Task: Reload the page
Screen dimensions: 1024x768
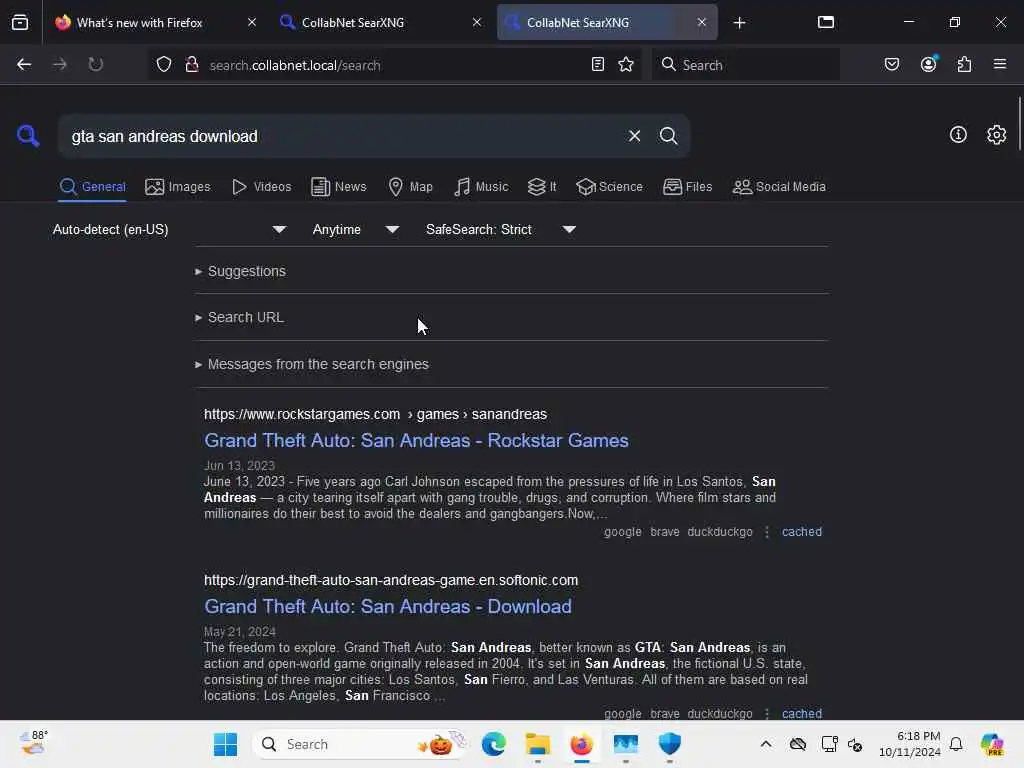Action: [x=95, y=64]
